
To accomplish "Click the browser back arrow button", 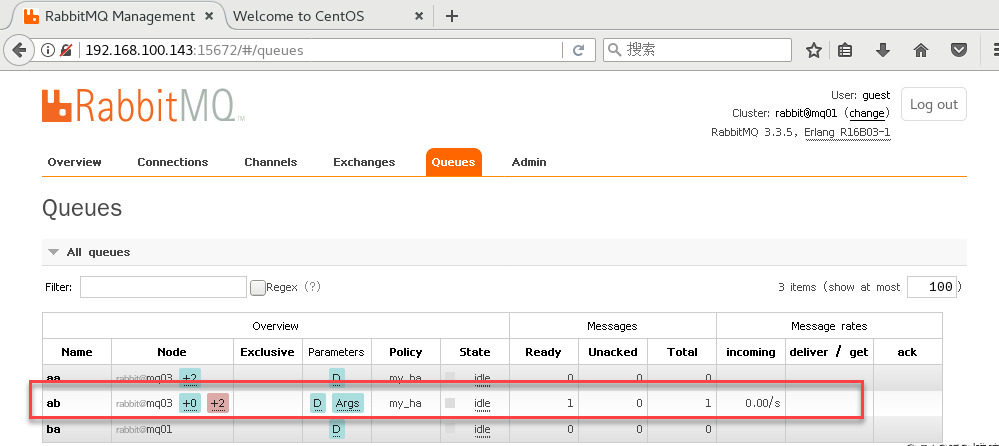I will coord(19,50).
